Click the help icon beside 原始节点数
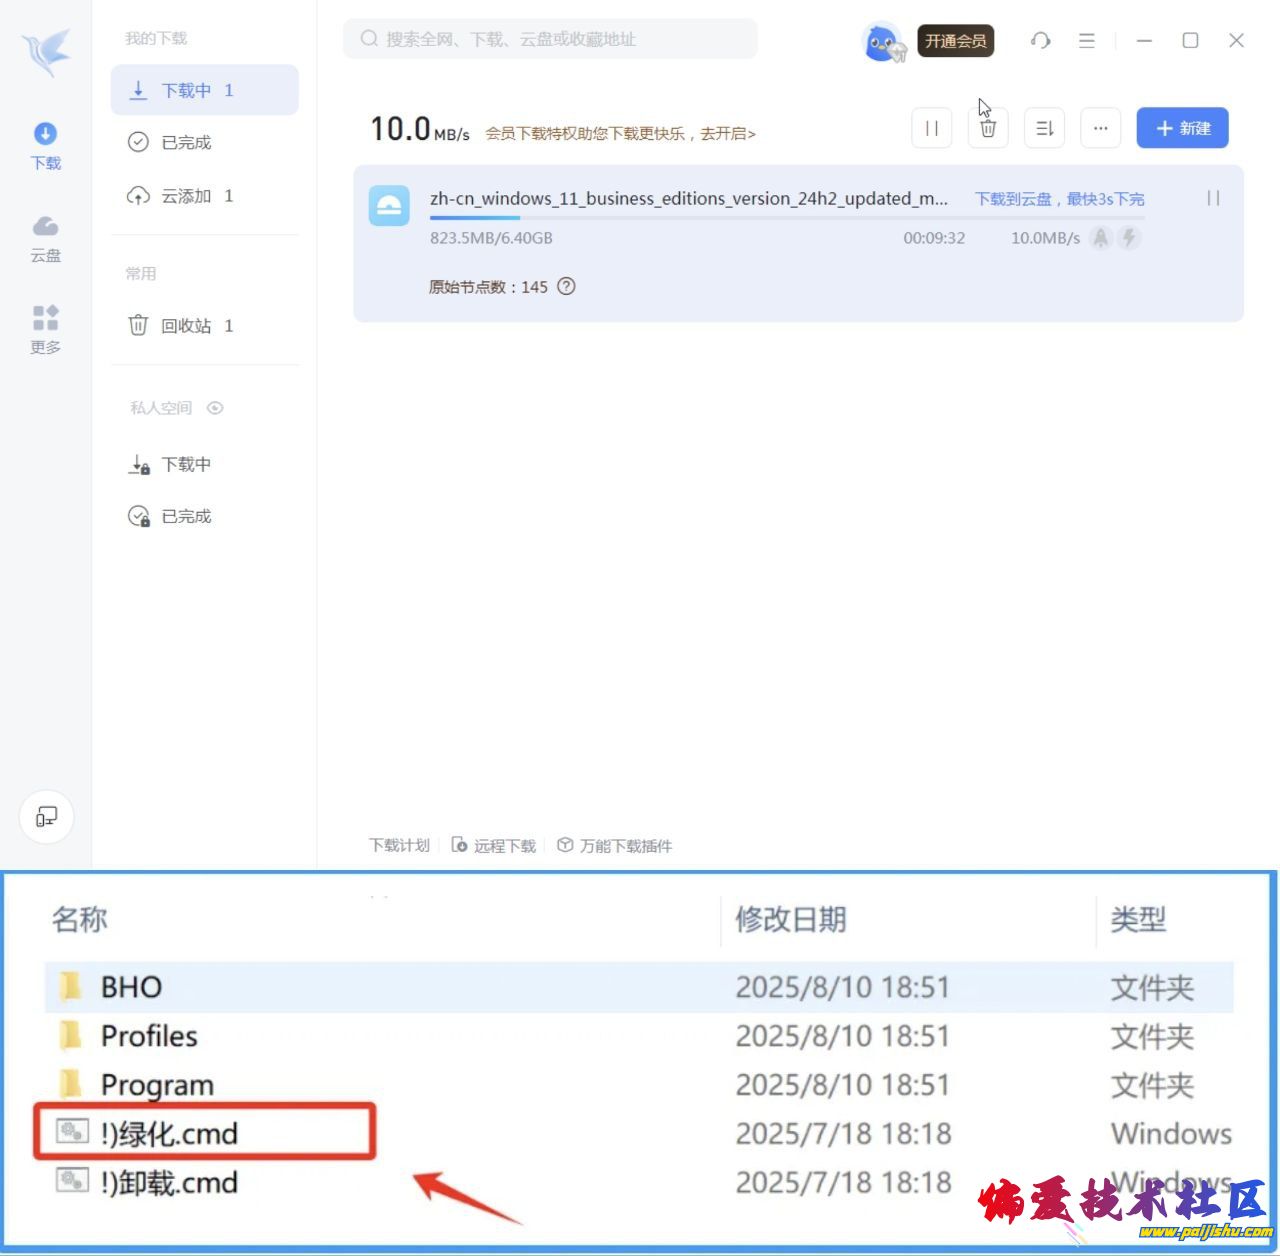1280x1256 pixels. 566,287
